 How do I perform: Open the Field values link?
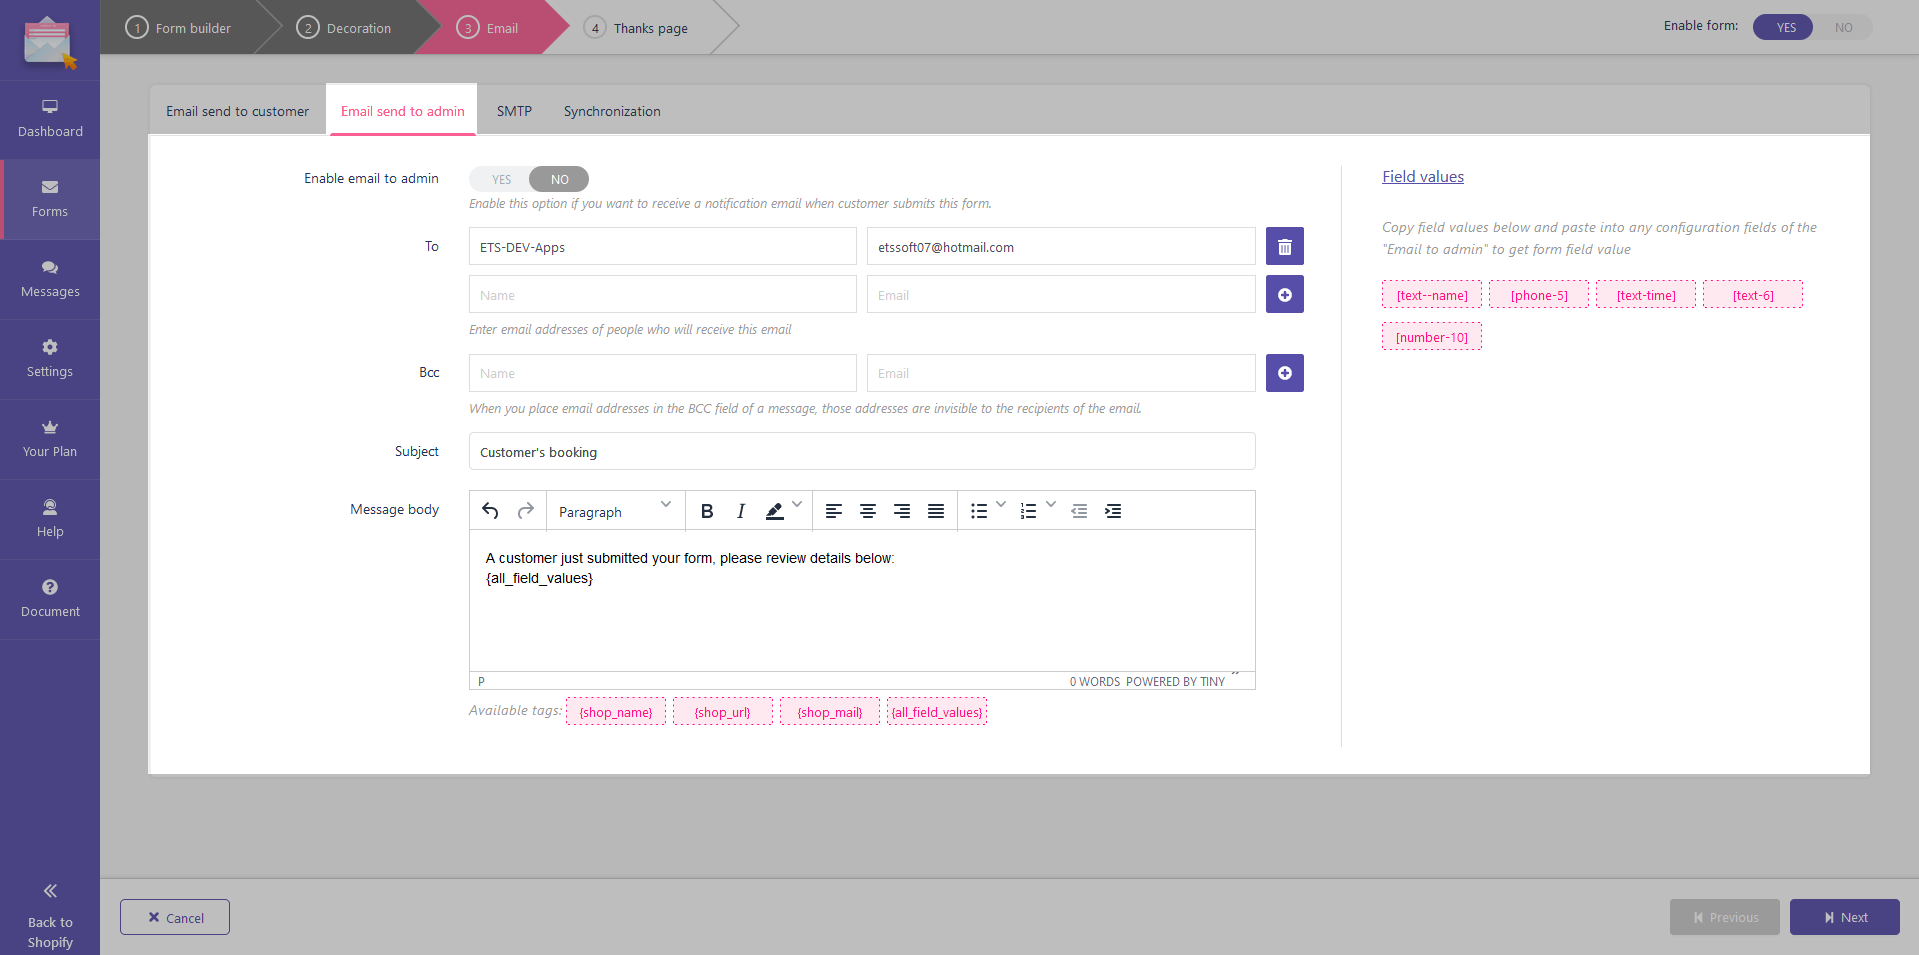[1423, 177]
